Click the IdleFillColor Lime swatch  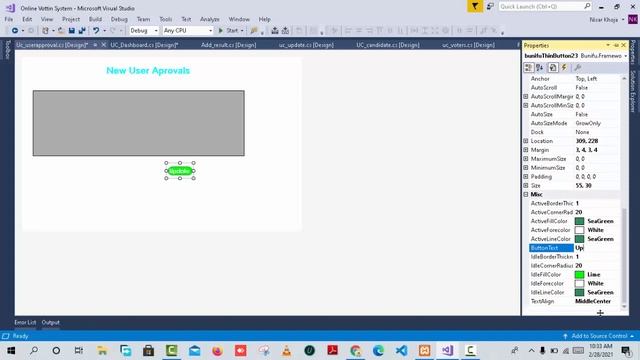point(579,275)
